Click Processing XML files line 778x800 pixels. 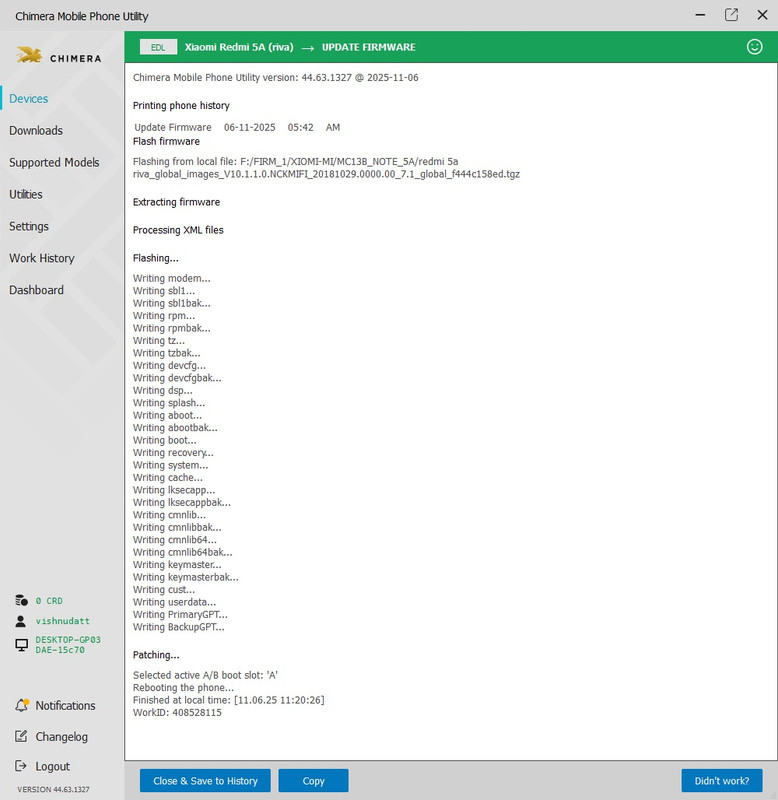[x=178, y=230]
